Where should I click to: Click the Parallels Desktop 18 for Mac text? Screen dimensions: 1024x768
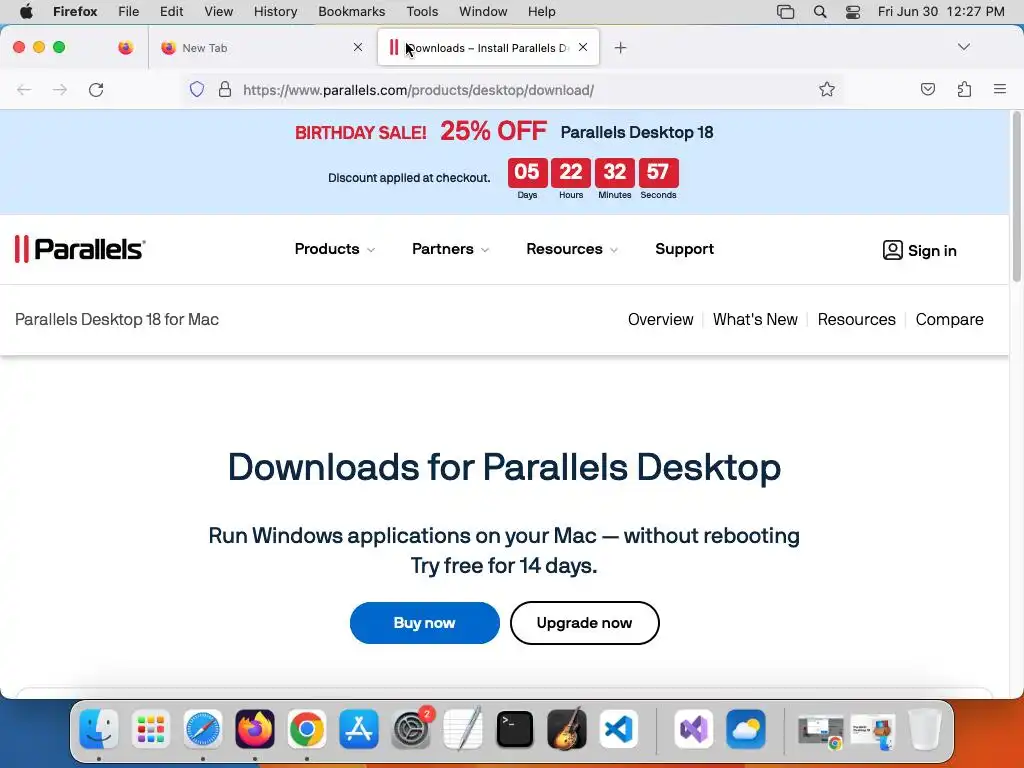coord(117,319)
